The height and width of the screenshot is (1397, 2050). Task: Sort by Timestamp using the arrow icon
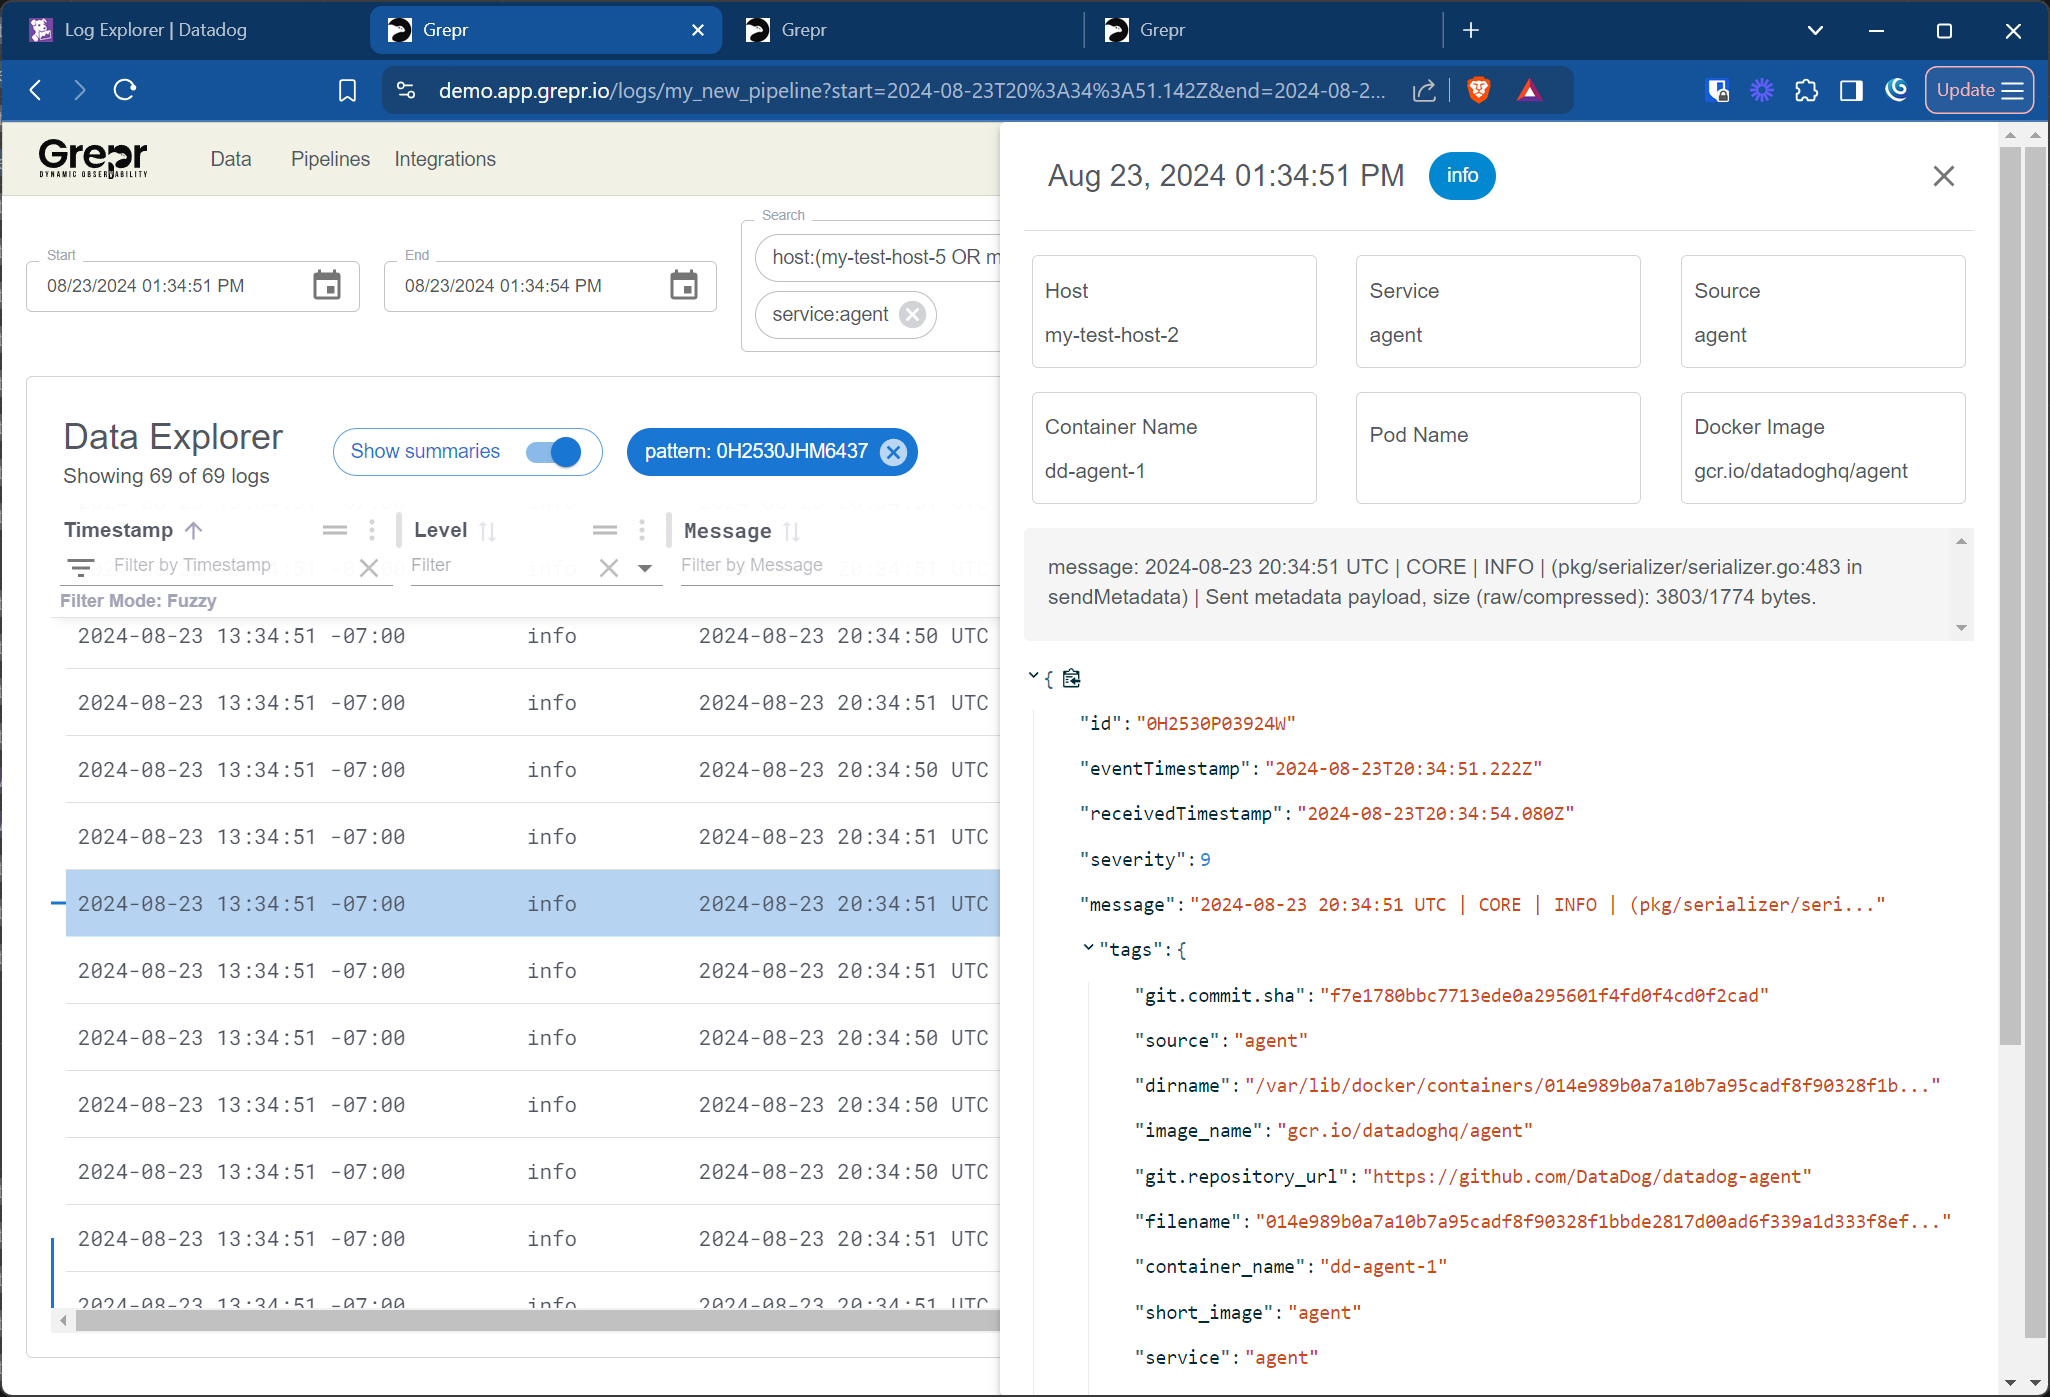194,530
